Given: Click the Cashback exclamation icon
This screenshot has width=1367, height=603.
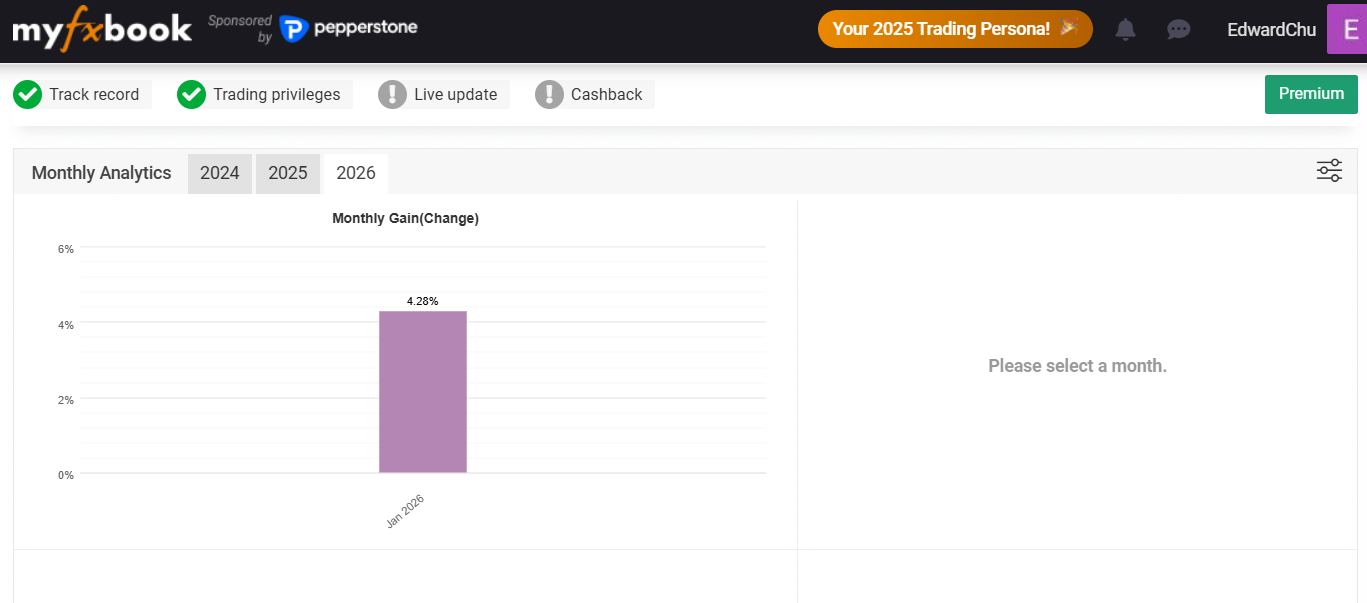Looking at the screenshot, I should click(549, 94).
